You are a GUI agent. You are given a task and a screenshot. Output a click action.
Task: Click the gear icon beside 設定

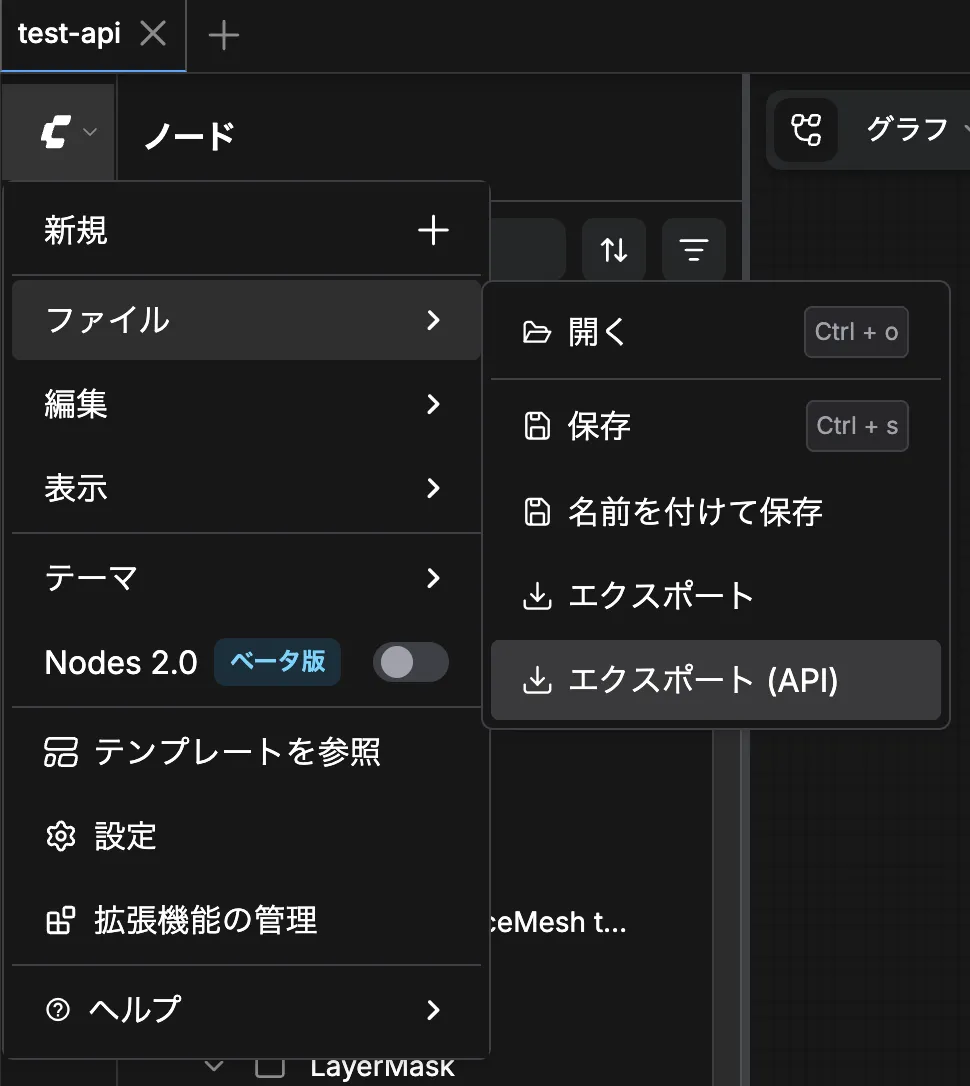tap(61, 837)
